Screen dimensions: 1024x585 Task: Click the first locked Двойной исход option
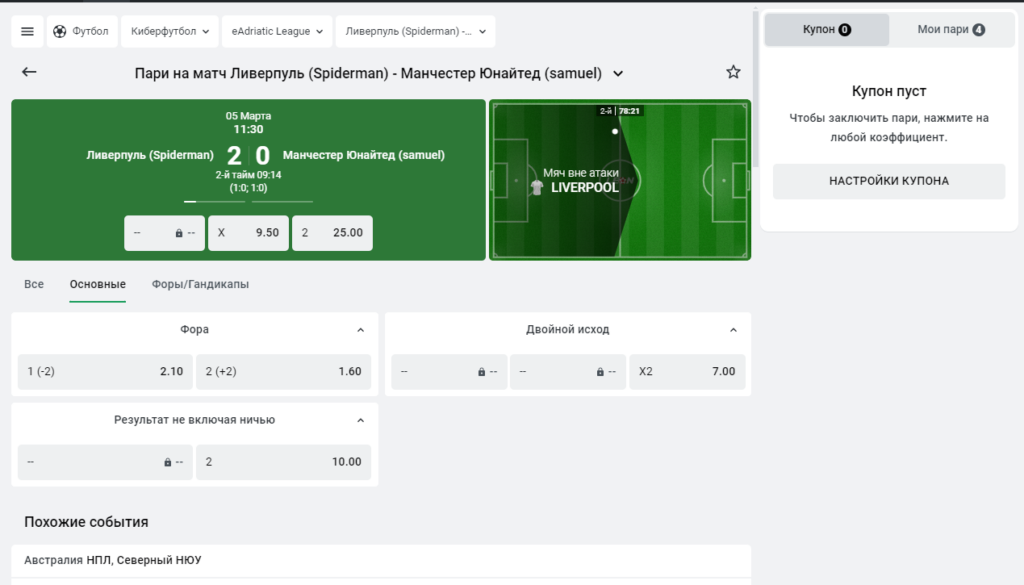449,372
